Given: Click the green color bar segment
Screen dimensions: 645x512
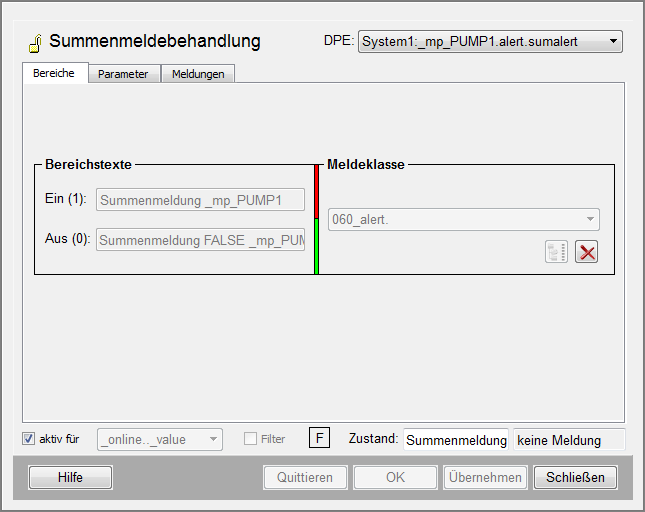Looking at the screenshot, I should (x=316, y=246).
